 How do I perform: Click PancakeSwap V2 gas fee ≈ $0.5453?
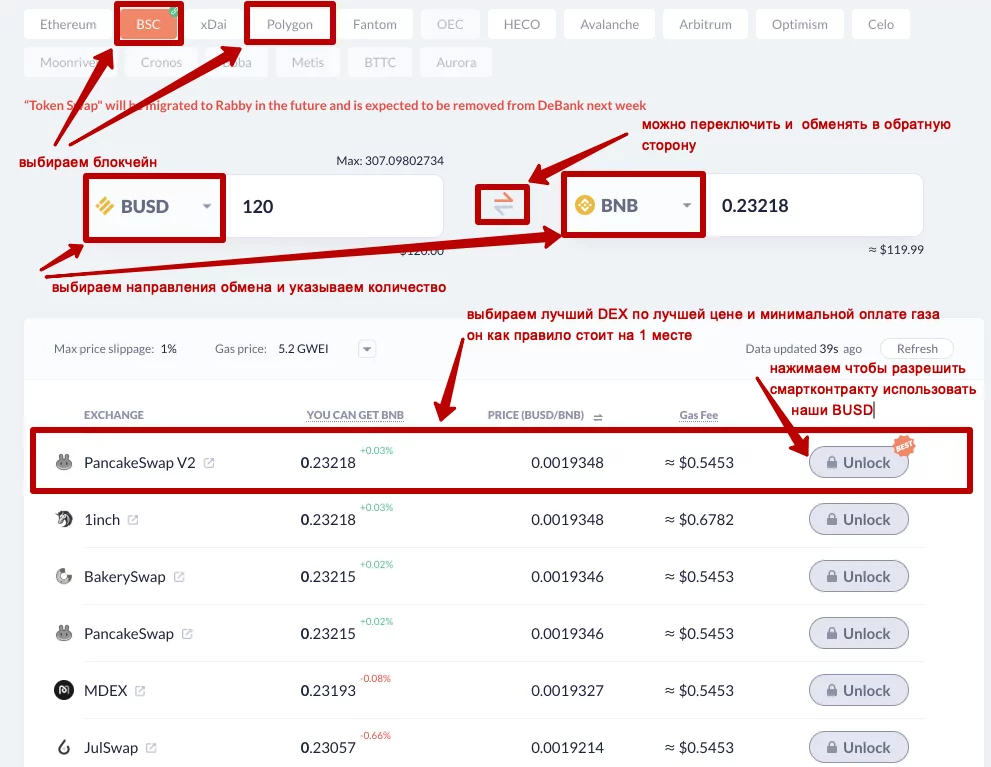[699, 462]
